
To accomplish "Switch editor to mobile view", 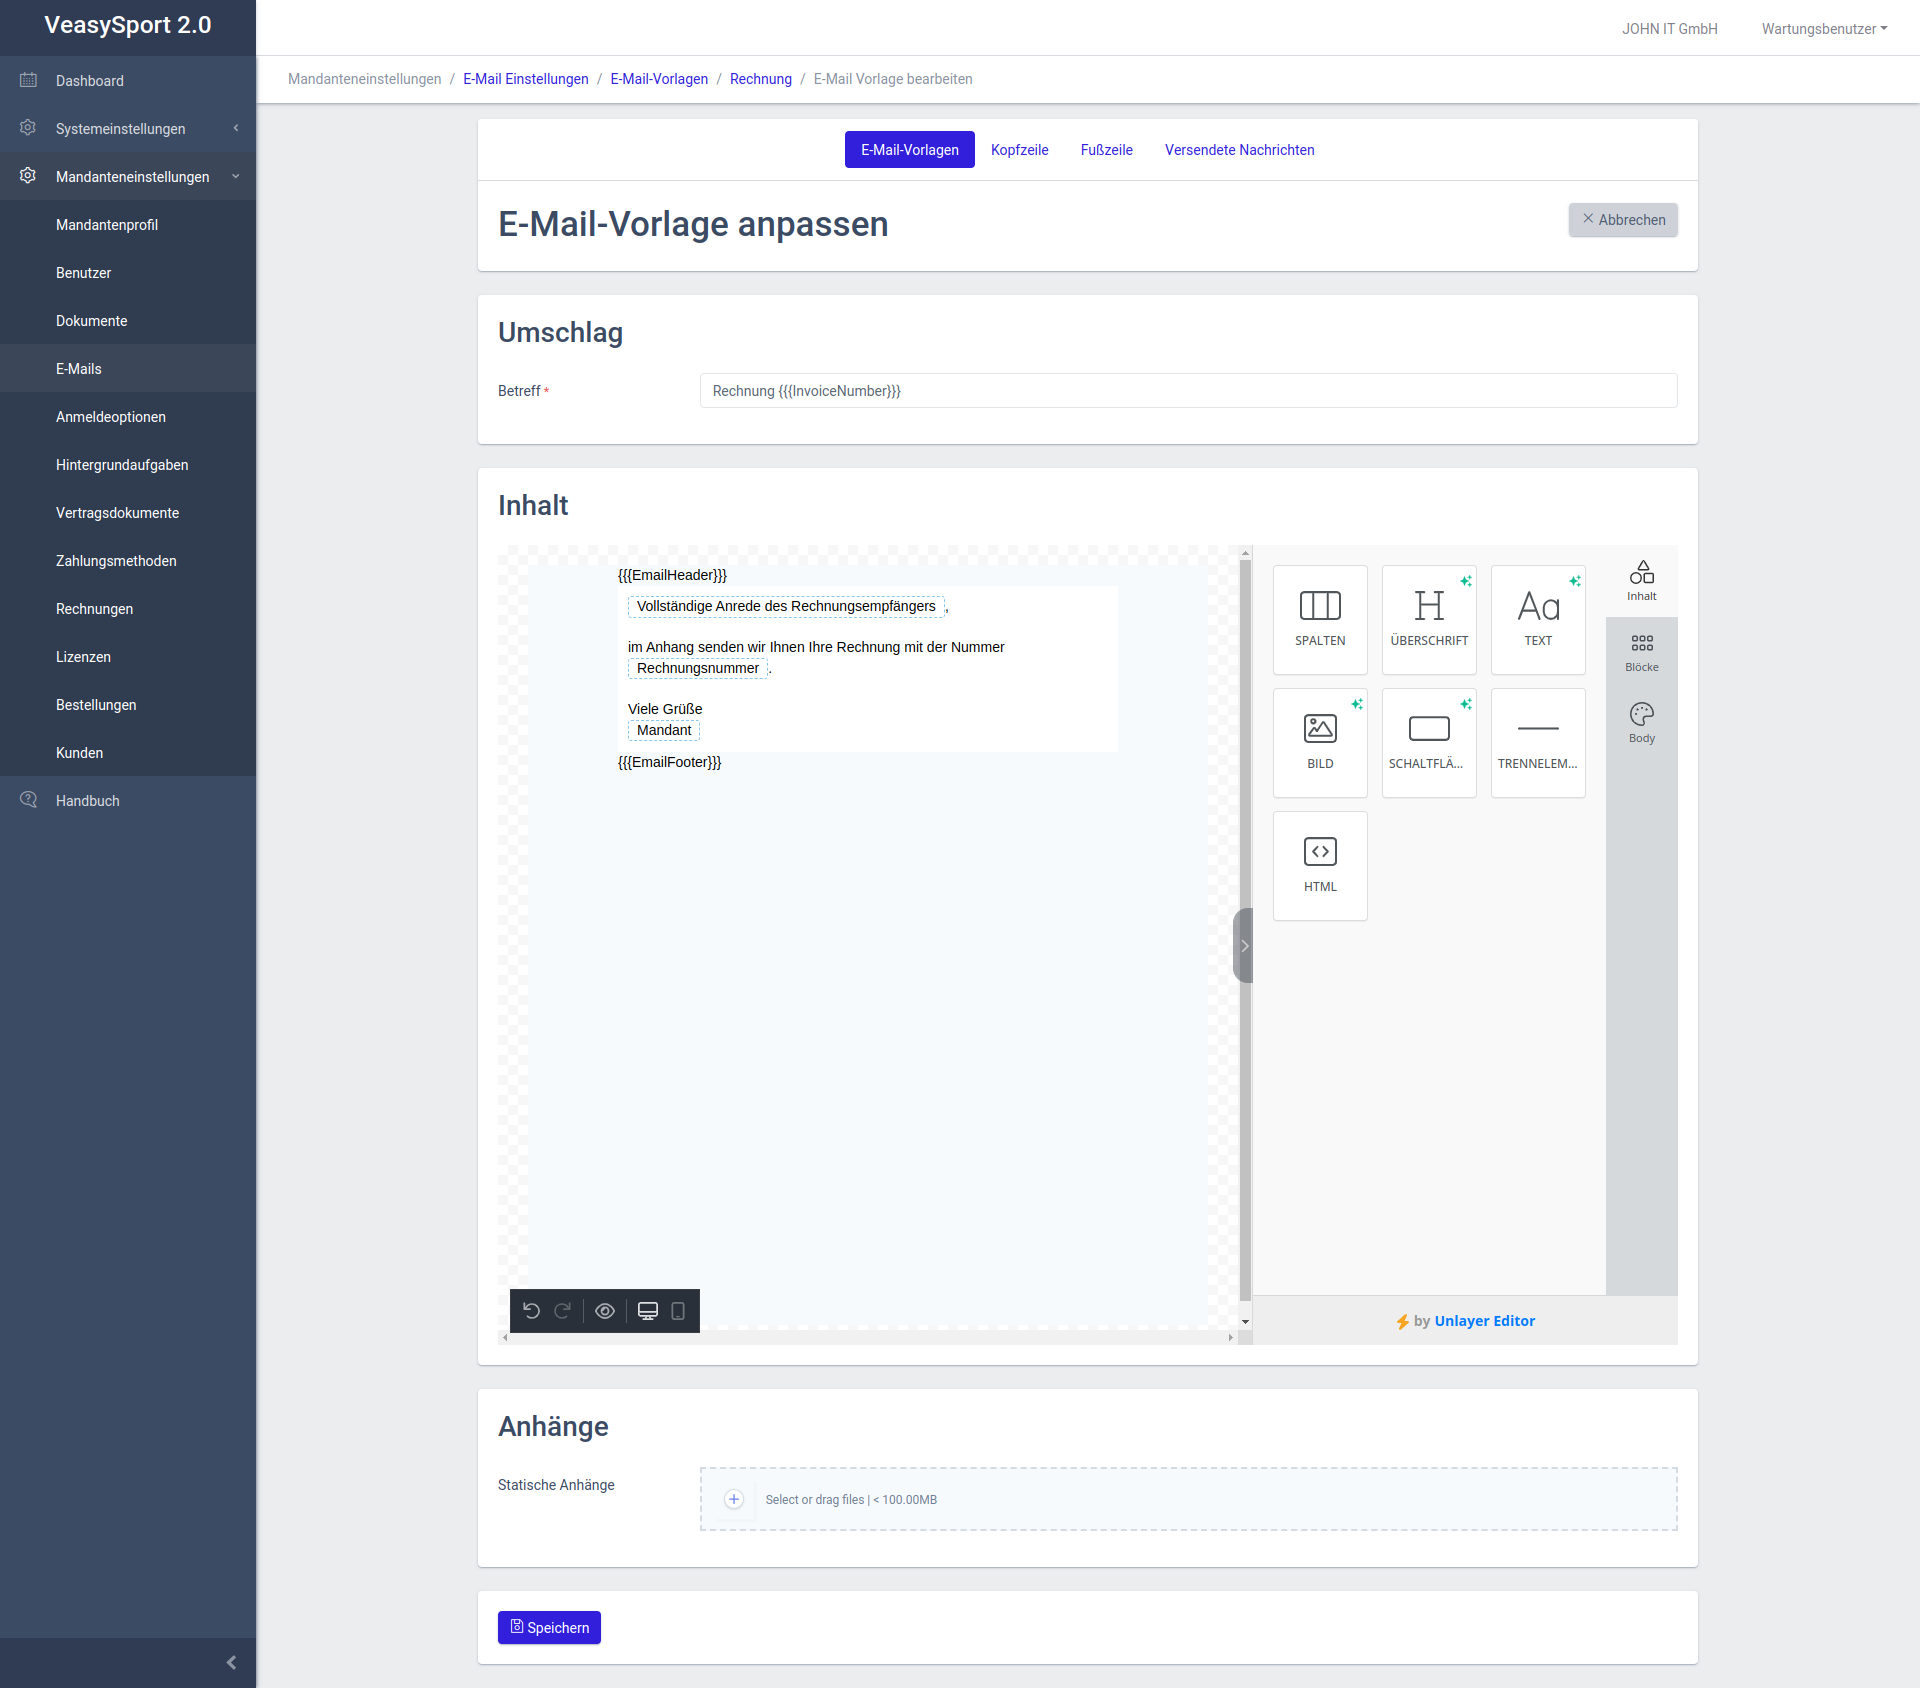I will (x=678, y=1311).
